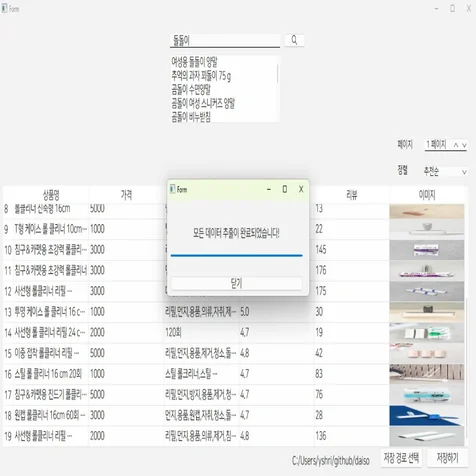Open the 추천순 sort dropdown
Viewport: 476px width, 476px height.
445,172
